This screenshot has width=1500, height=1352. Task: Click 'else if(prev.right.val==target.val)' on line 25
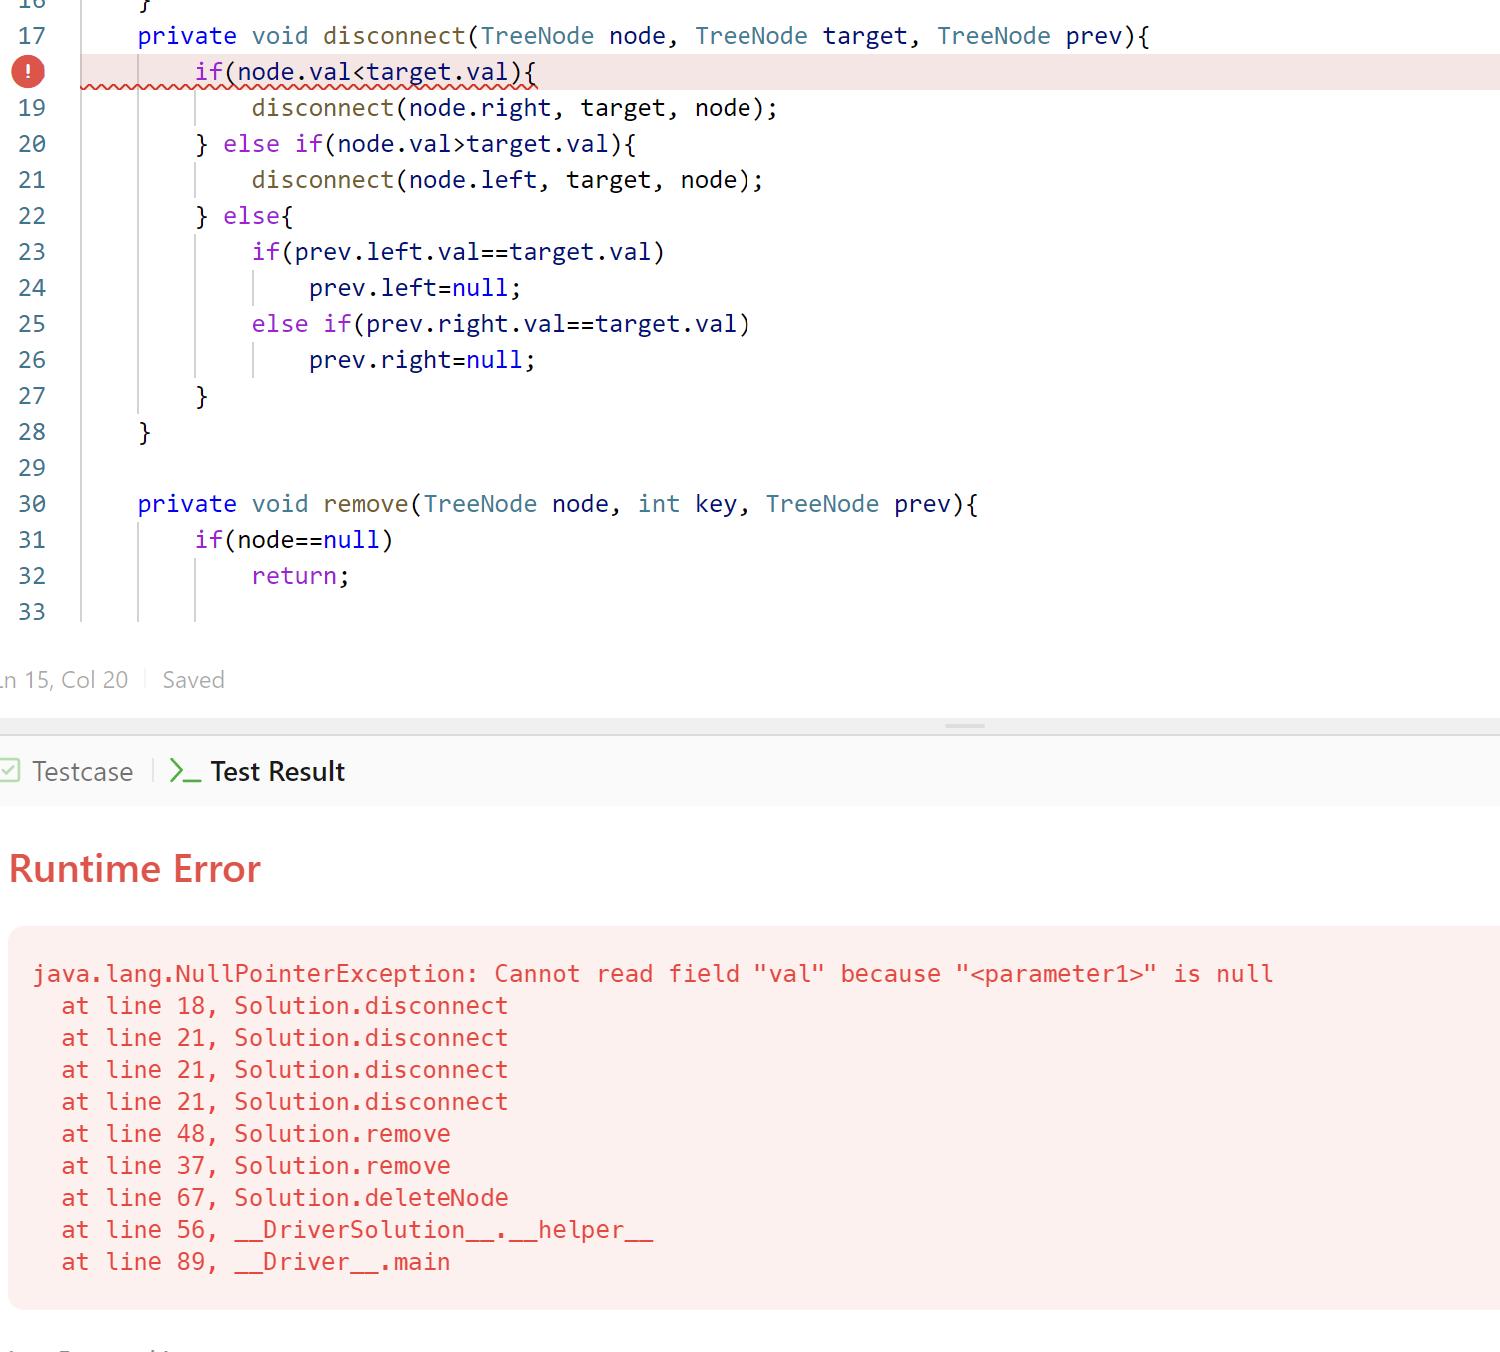[501, 324]
